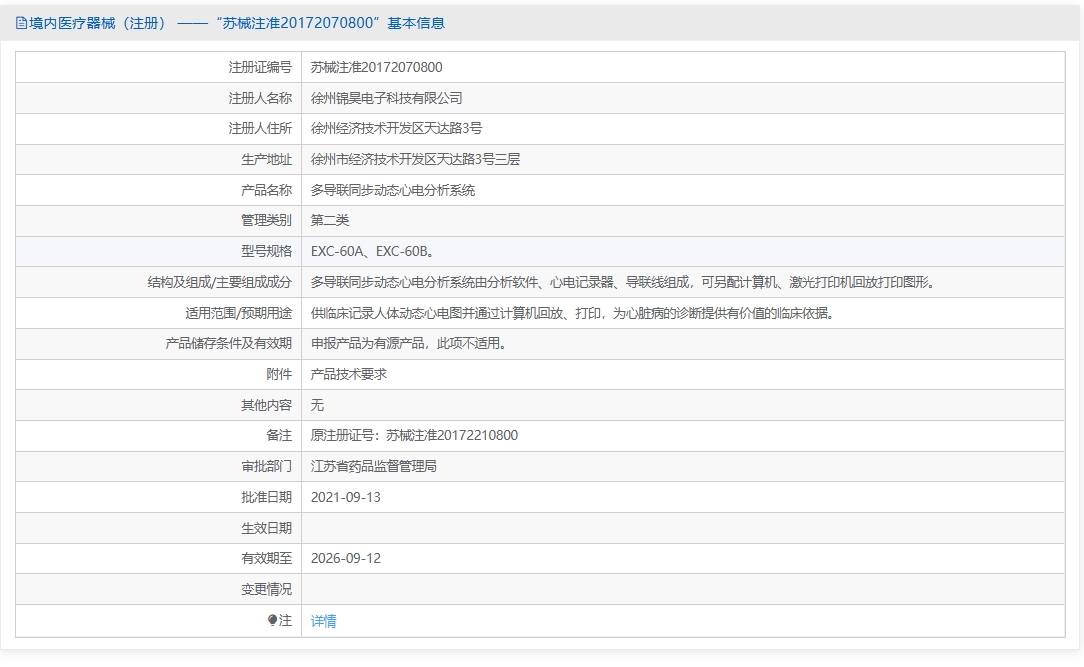1084x667 pixels.
Task: Click the 注册证编号 label
Action: (x=260, y=68)
